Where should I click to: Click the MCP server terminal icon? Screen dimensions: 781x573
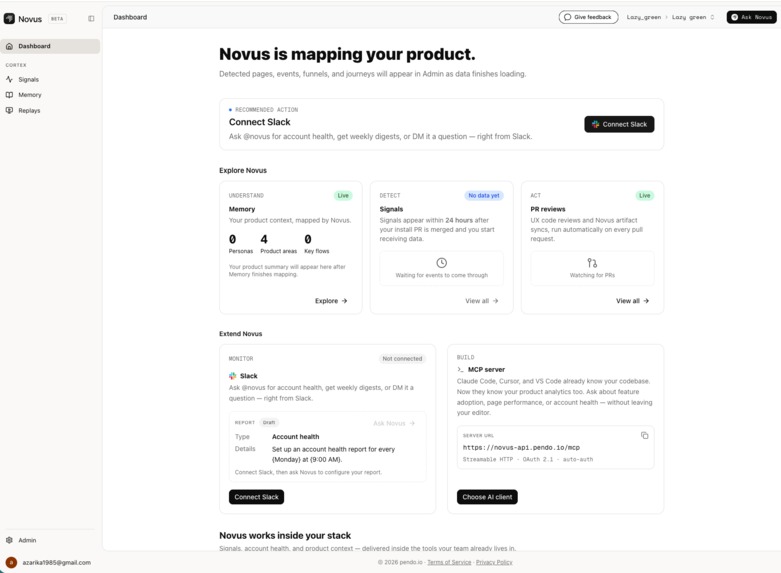pos(460,370)
